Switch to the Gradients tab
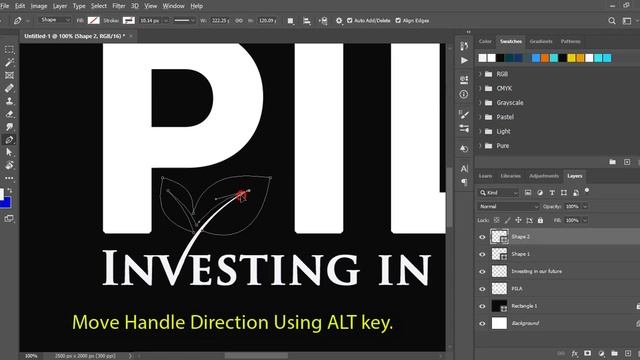 point(541,41)
